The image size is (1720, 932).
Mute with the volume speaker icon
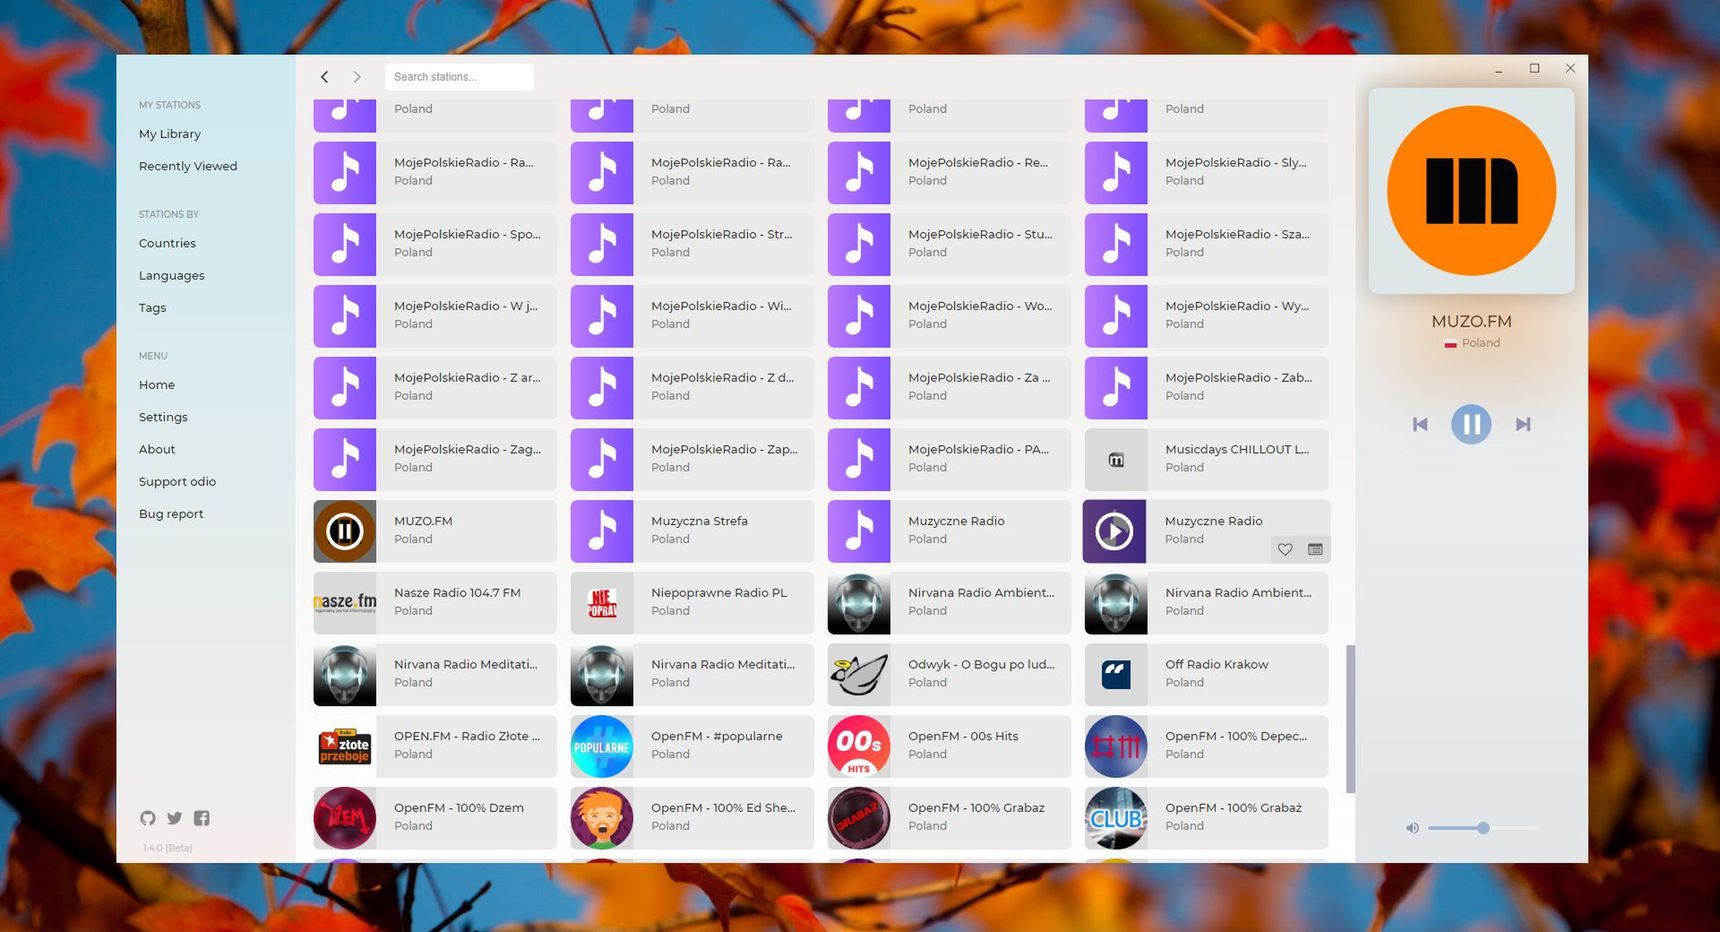tap(1412, 828)
